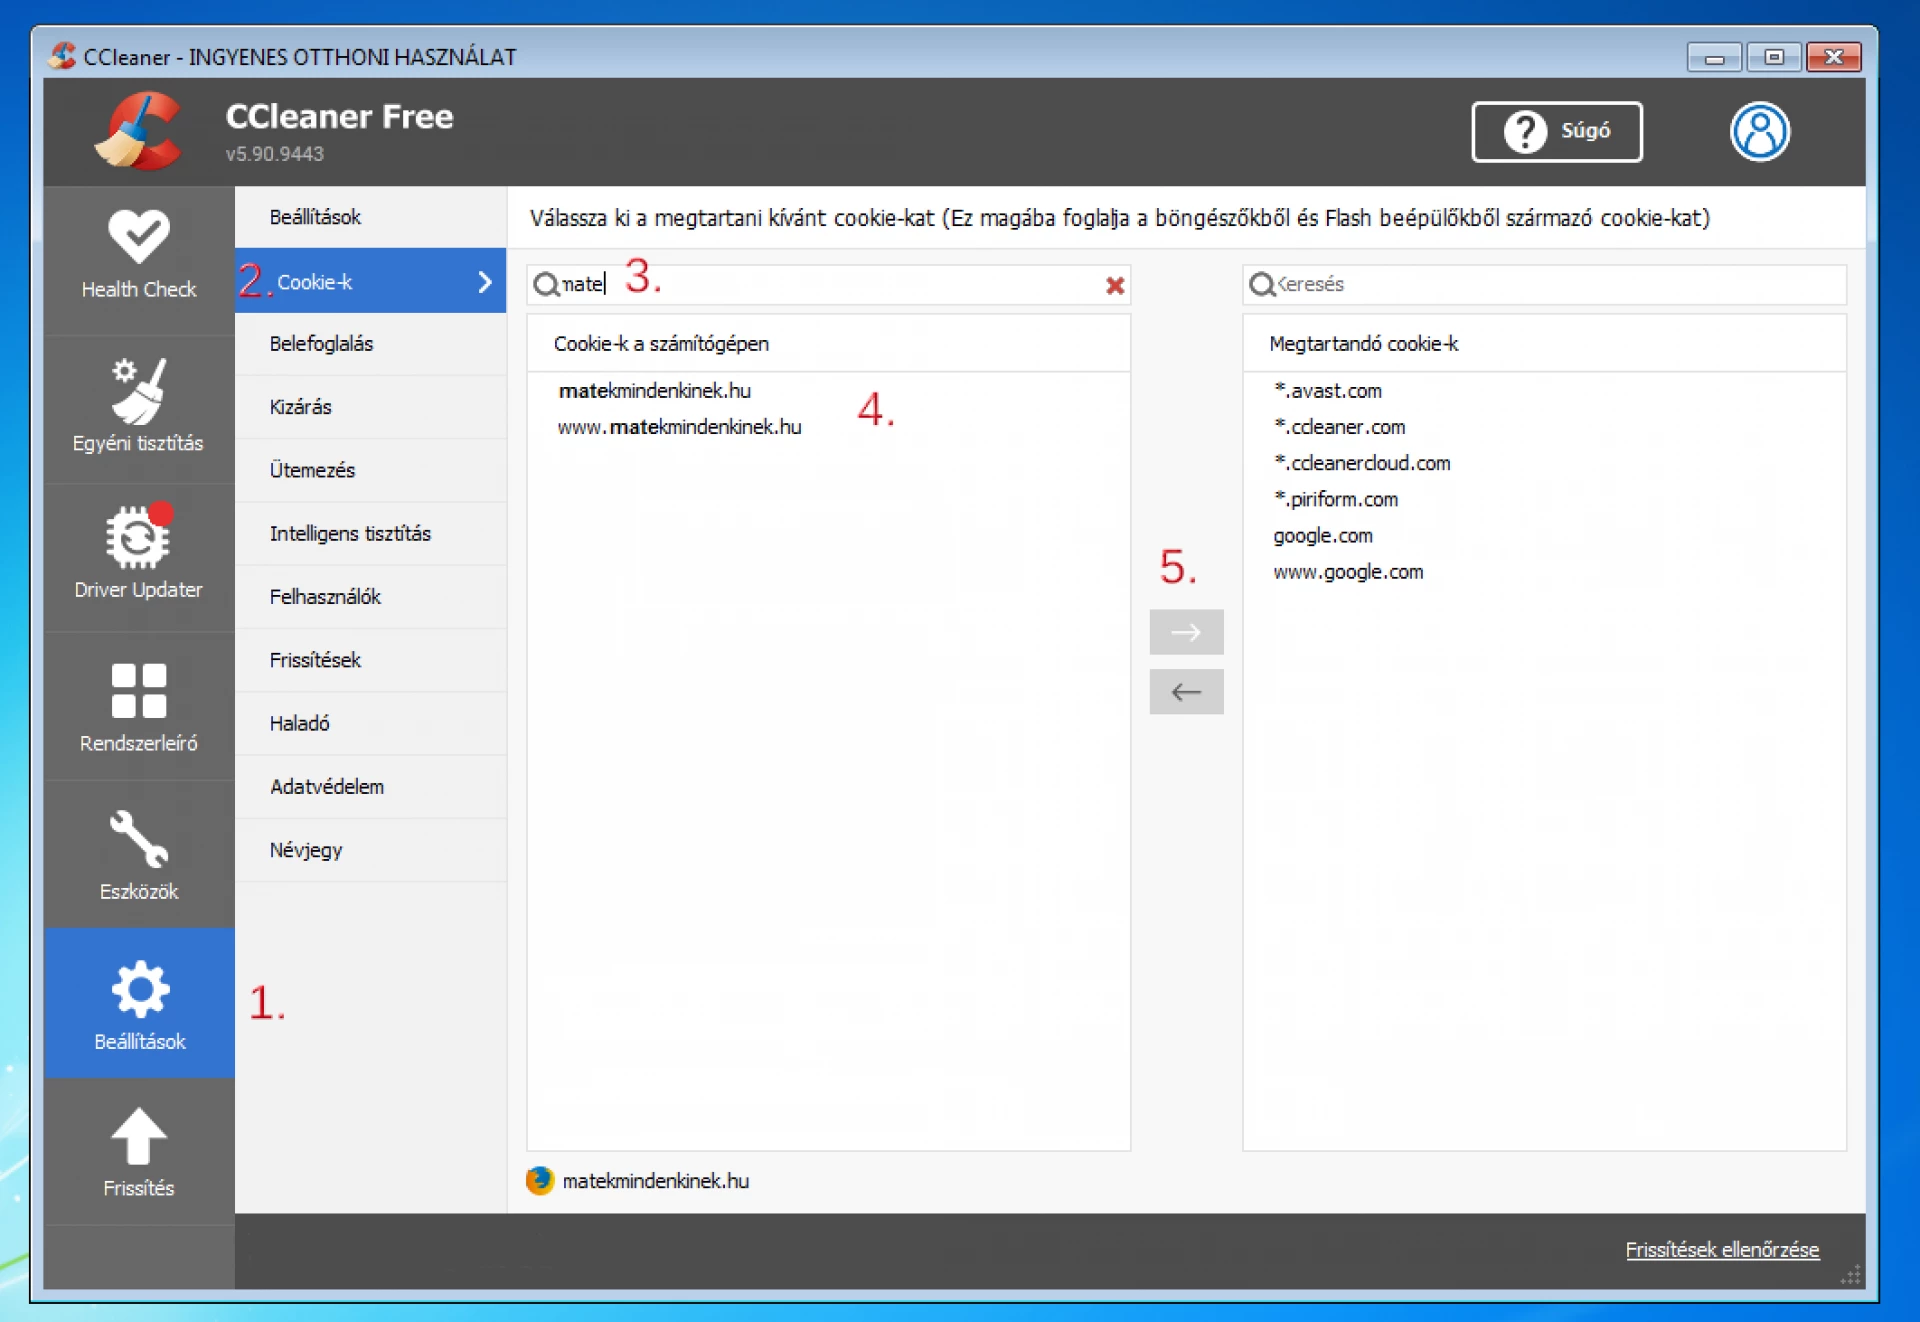Select matekmindenkinek.hu cookie entry
The width and height of the screenshot is (1920, 1322).
pyautogui.click(x=654, y=391)
